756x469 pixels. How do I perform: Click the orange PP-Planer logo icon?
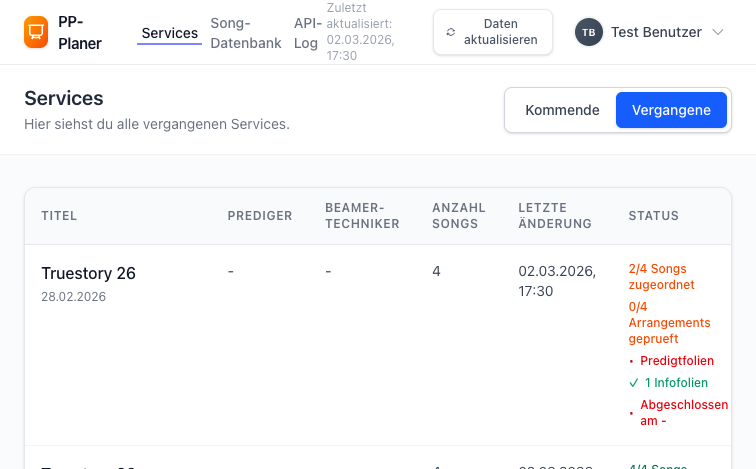[36, 32]
